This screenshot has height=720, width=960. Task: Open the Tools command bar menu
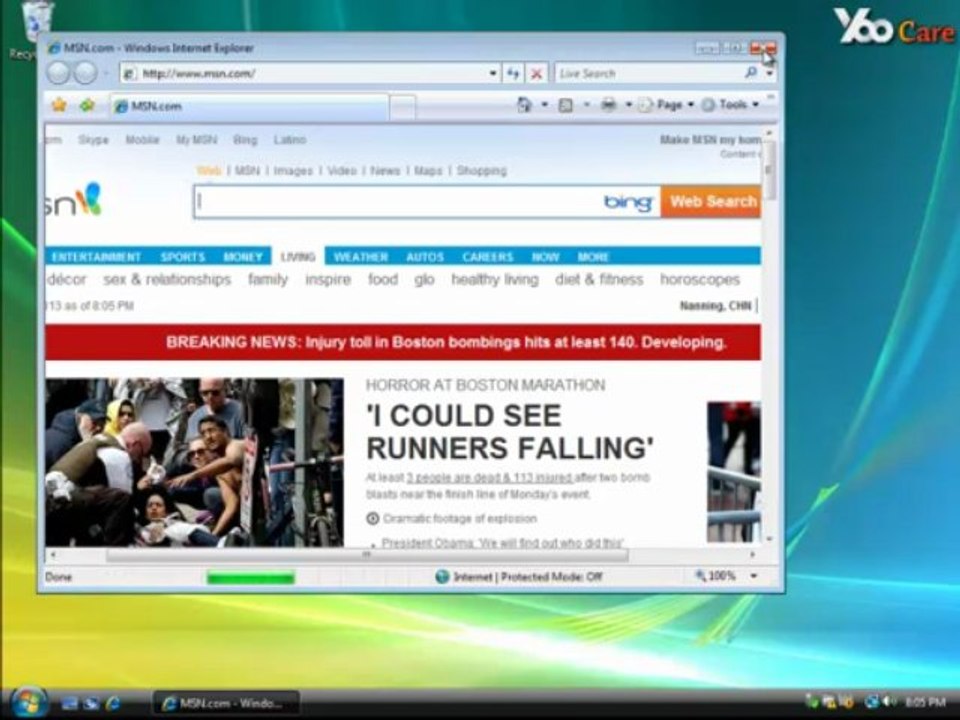(730, 105)
